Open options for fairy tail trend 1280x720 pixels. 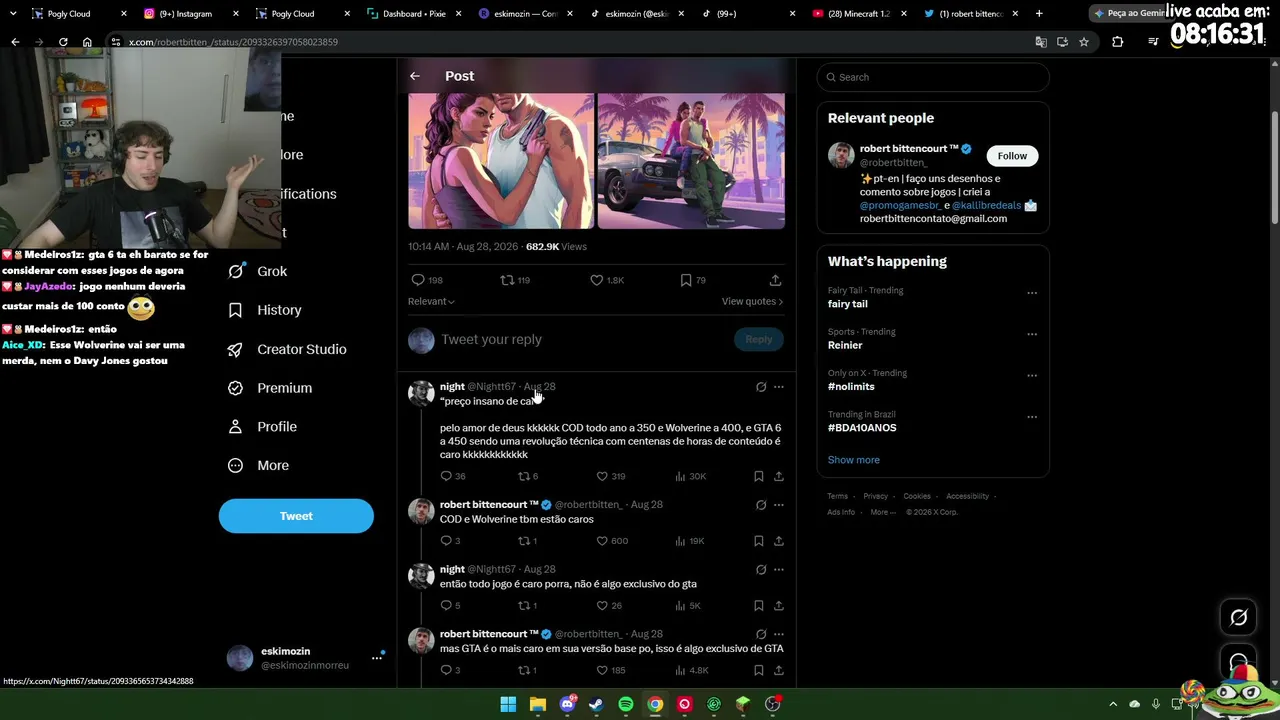[x=1032, y=293]
